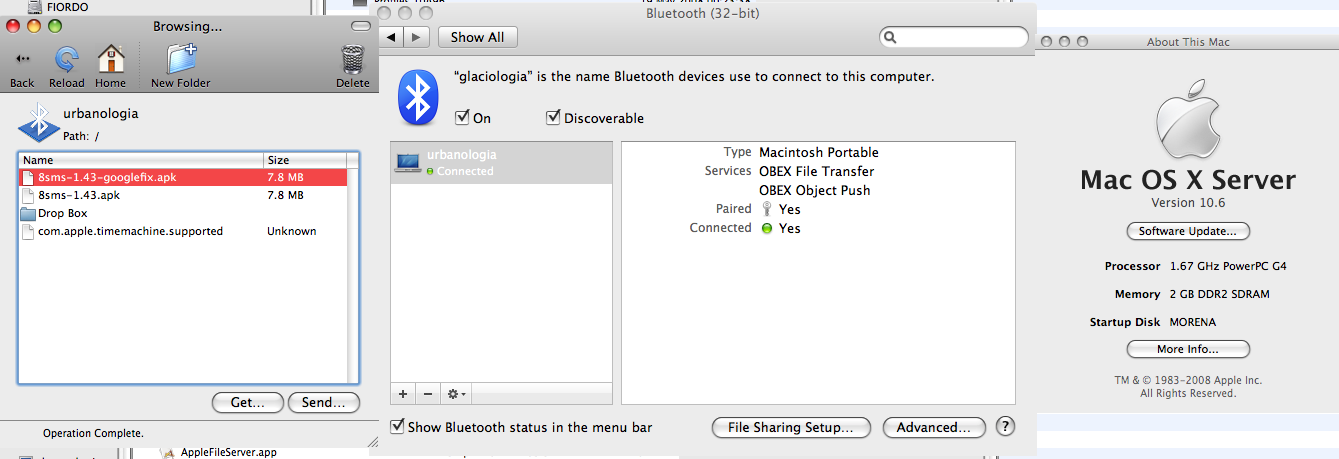The image size is (1339, 459).
Task: Click the System Preferences search field
Action: click(954, 37)
